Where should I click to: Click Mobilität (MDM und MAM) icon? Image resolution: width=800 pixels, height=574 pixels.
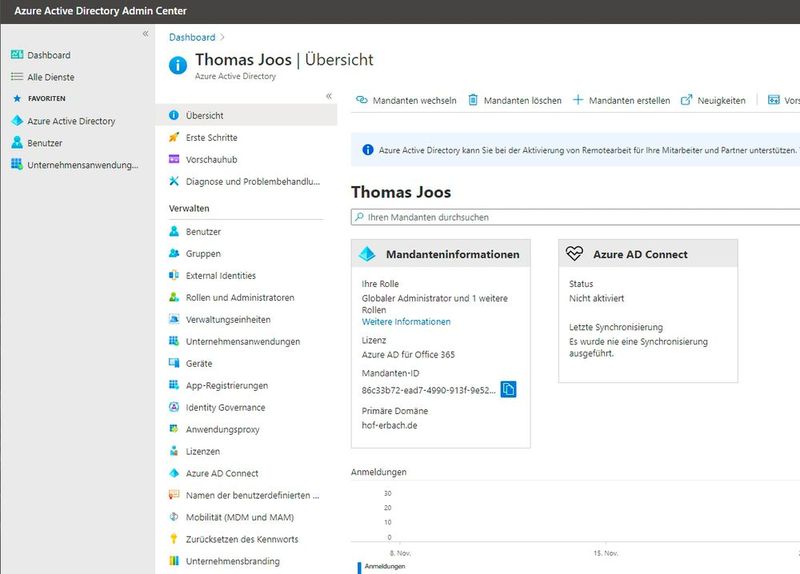point(174,517)
